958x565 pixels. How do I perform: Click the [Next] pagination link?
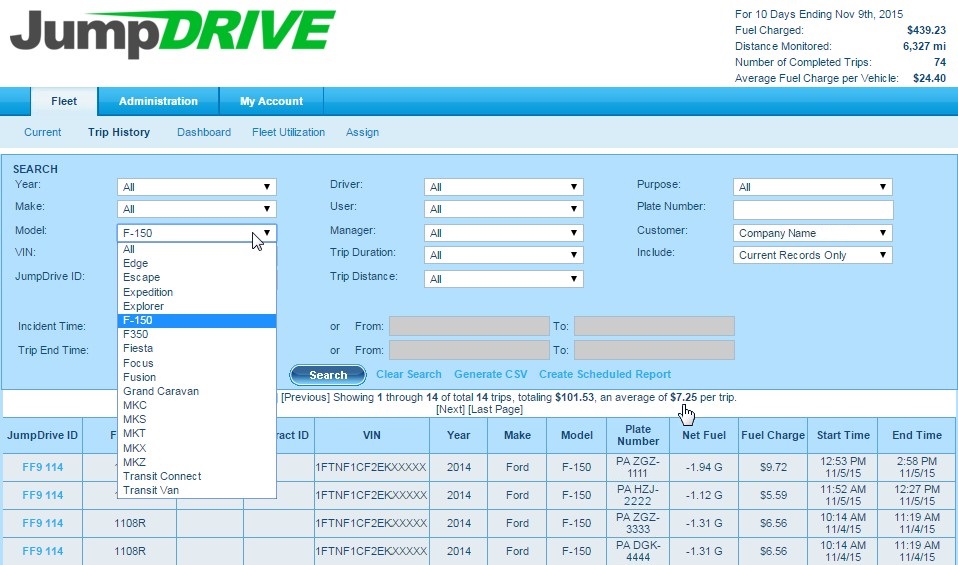click(x=450, y=409)
